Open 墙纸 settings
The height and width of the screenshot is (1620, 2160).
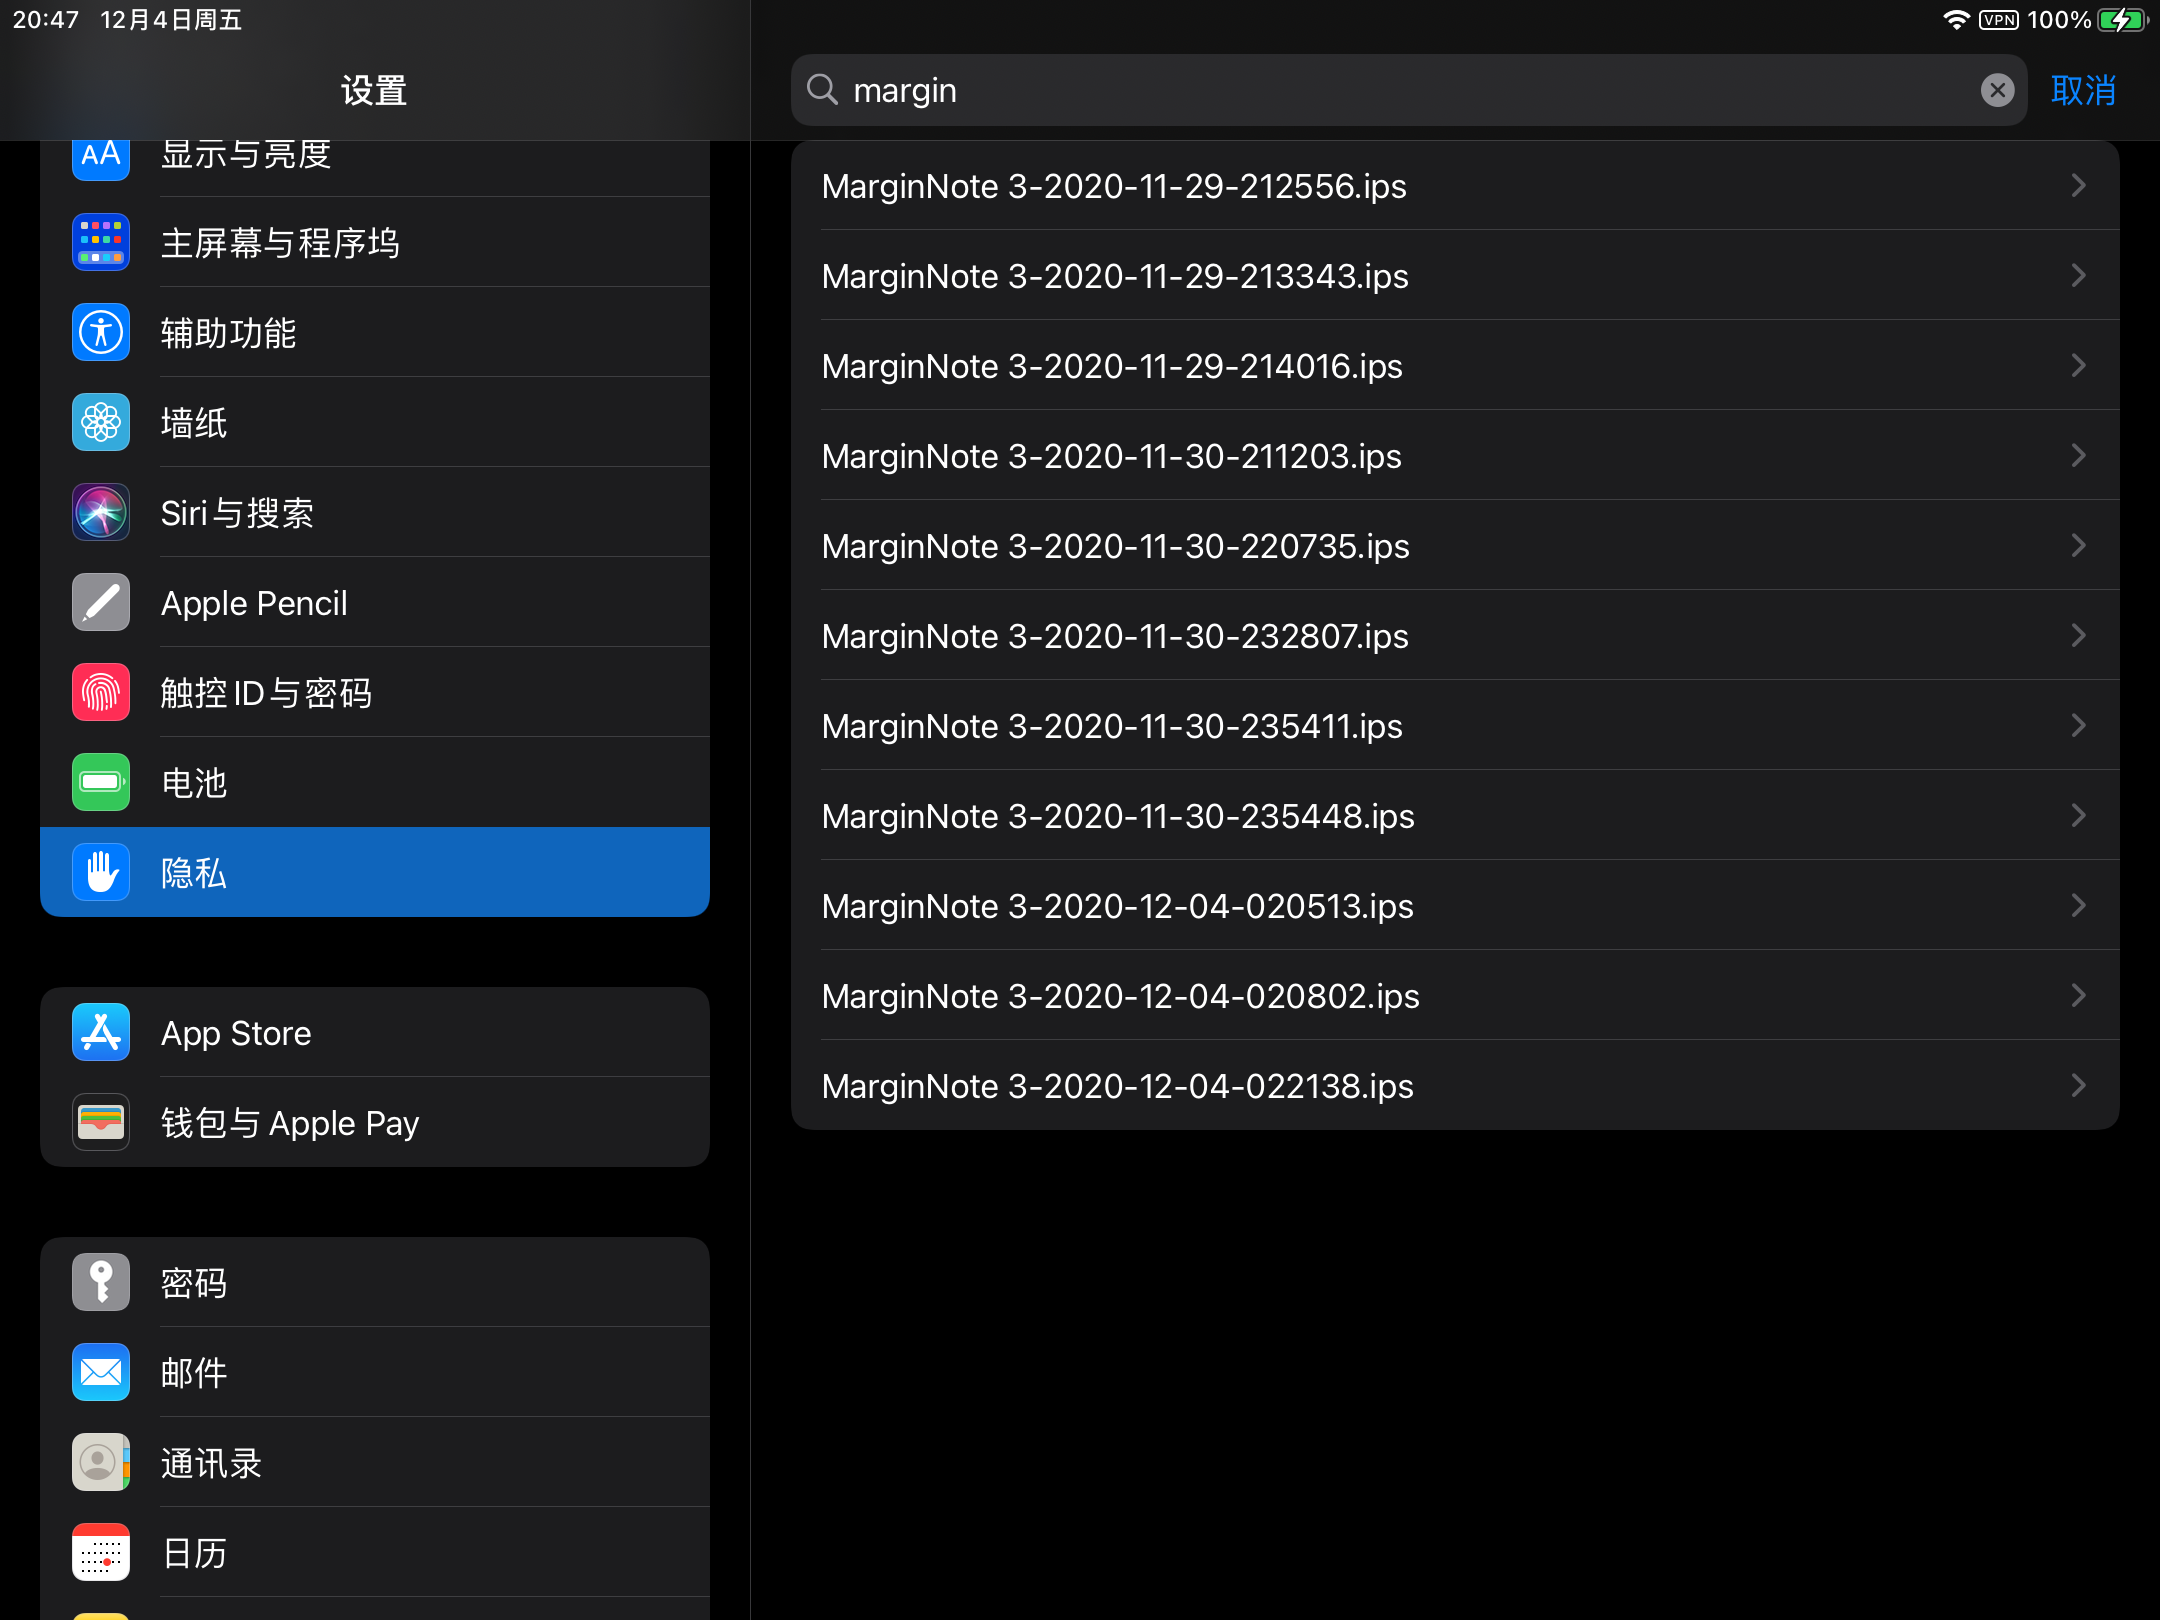tap(375, 422)
